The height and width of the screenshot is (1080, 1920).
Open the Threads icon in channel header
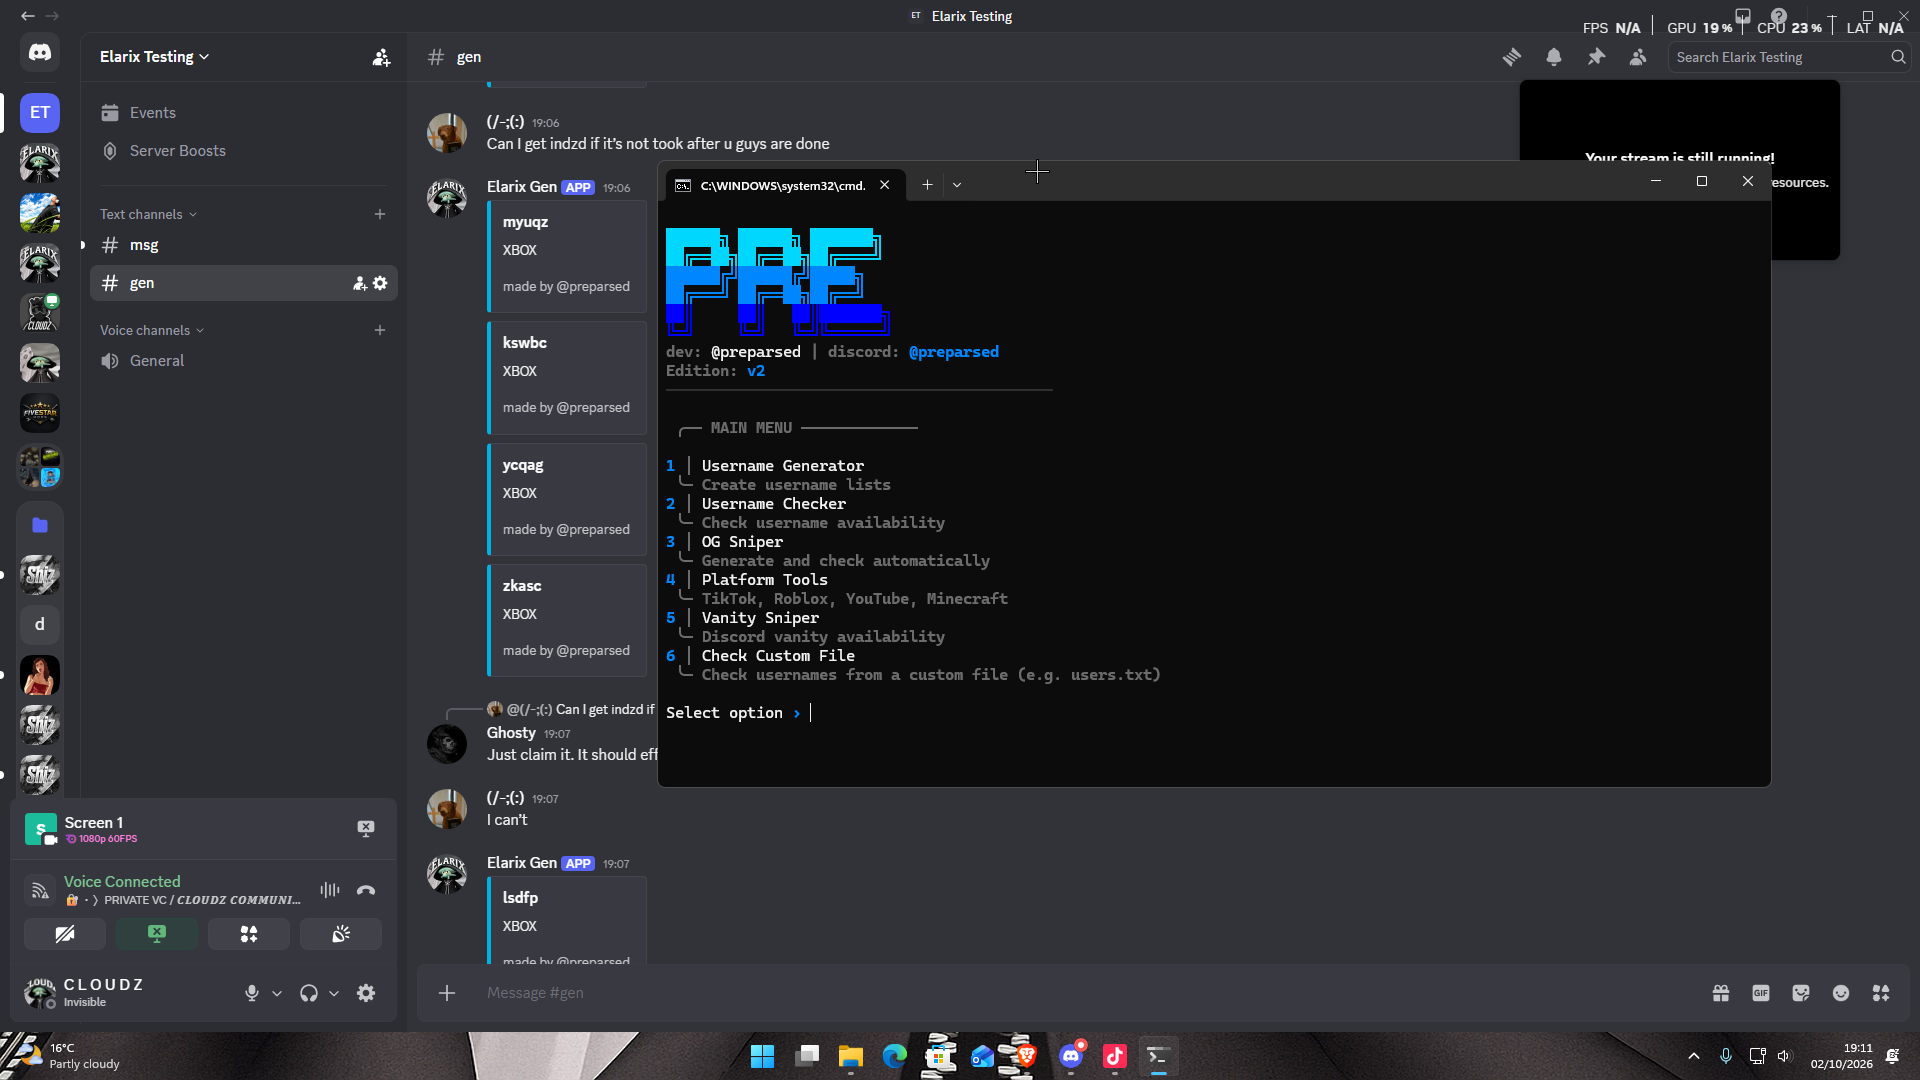click(x=1512, y=57)
